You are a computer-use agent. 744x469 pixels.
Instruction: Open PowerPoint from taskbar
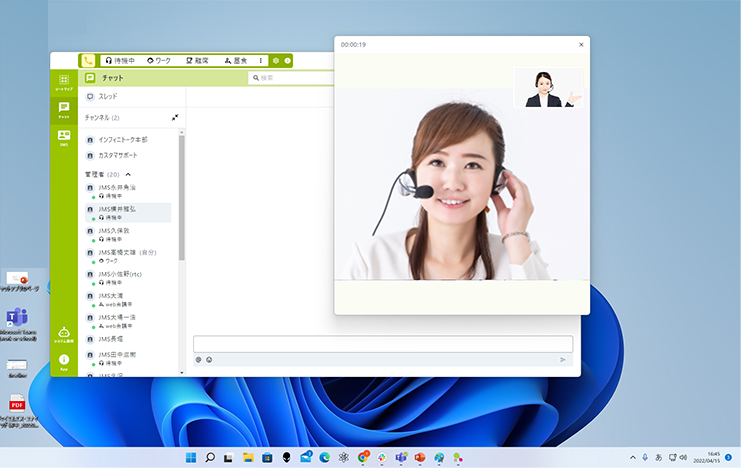420,458
